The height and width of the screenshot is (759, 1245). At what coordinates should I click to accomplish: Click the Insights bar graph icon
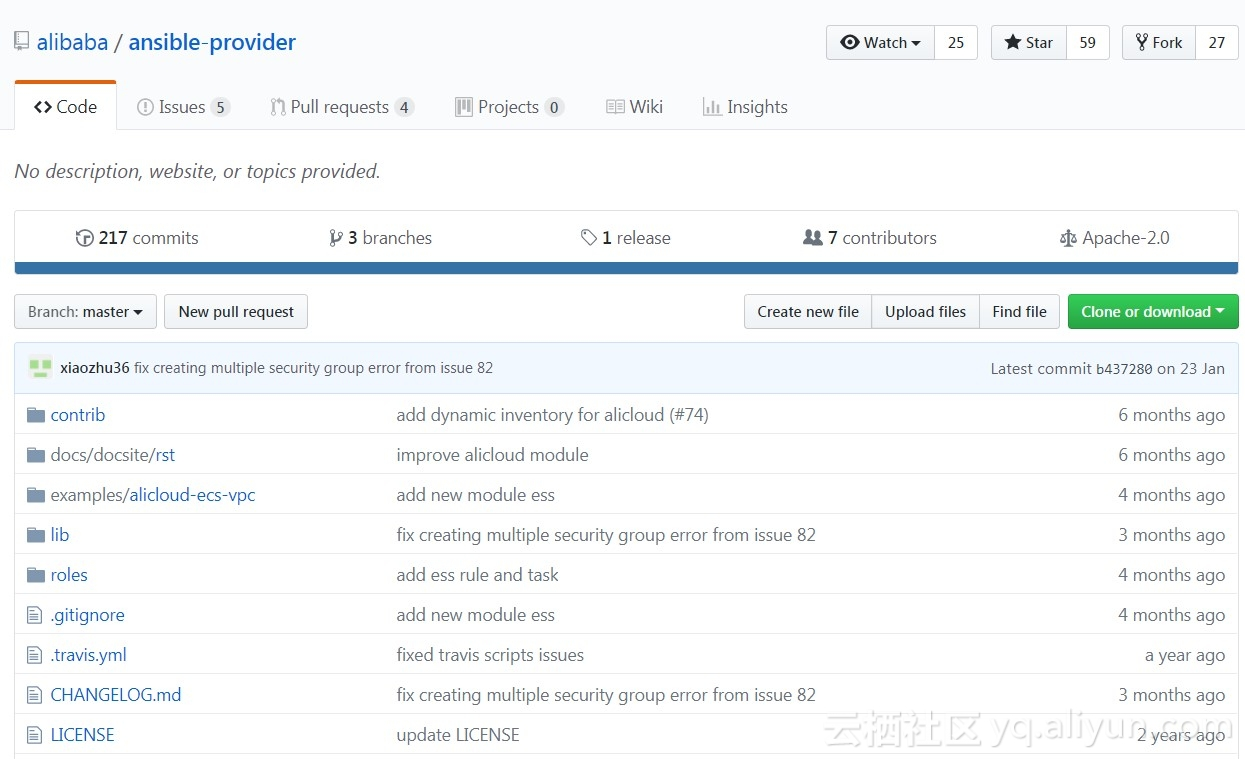pos(712,107)
